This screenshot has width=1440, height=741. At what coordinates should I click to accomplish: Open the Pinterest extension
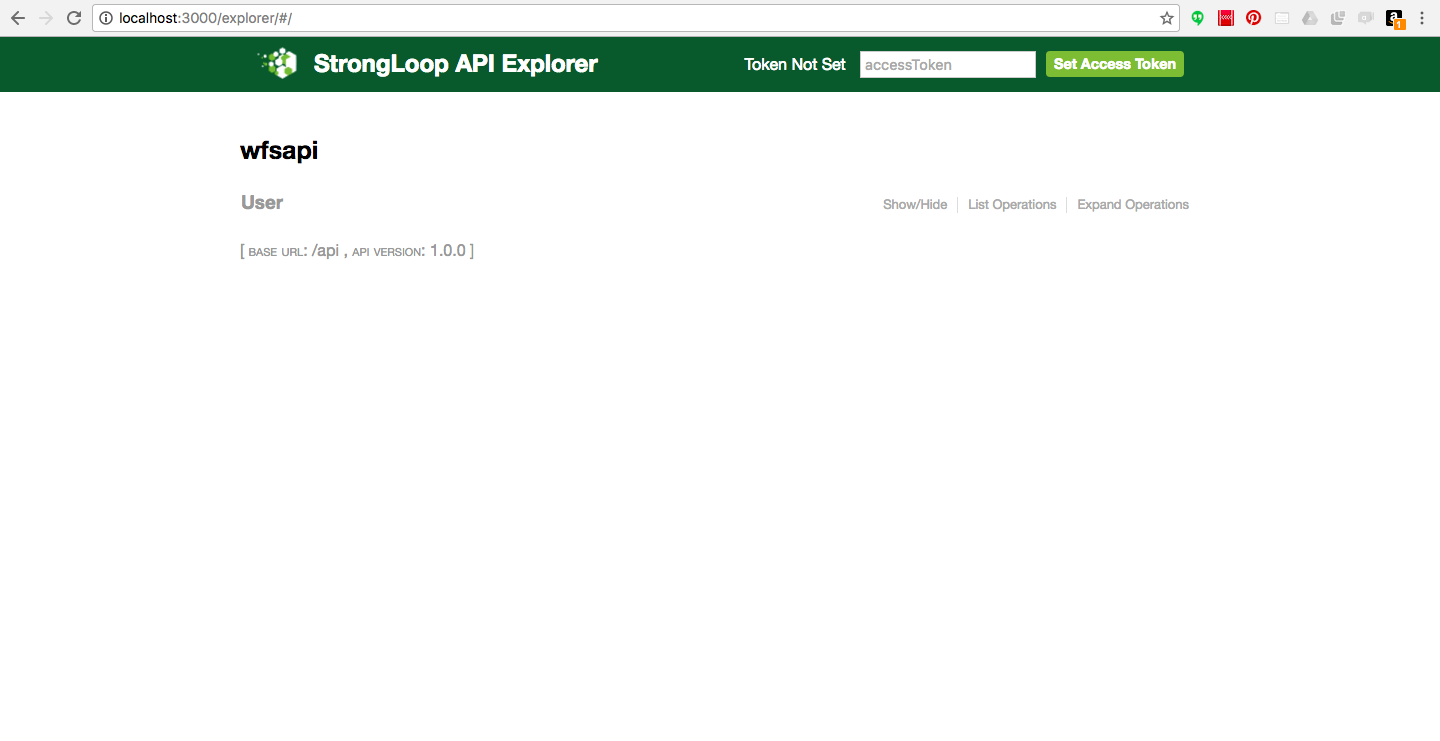pos(1254,18)
